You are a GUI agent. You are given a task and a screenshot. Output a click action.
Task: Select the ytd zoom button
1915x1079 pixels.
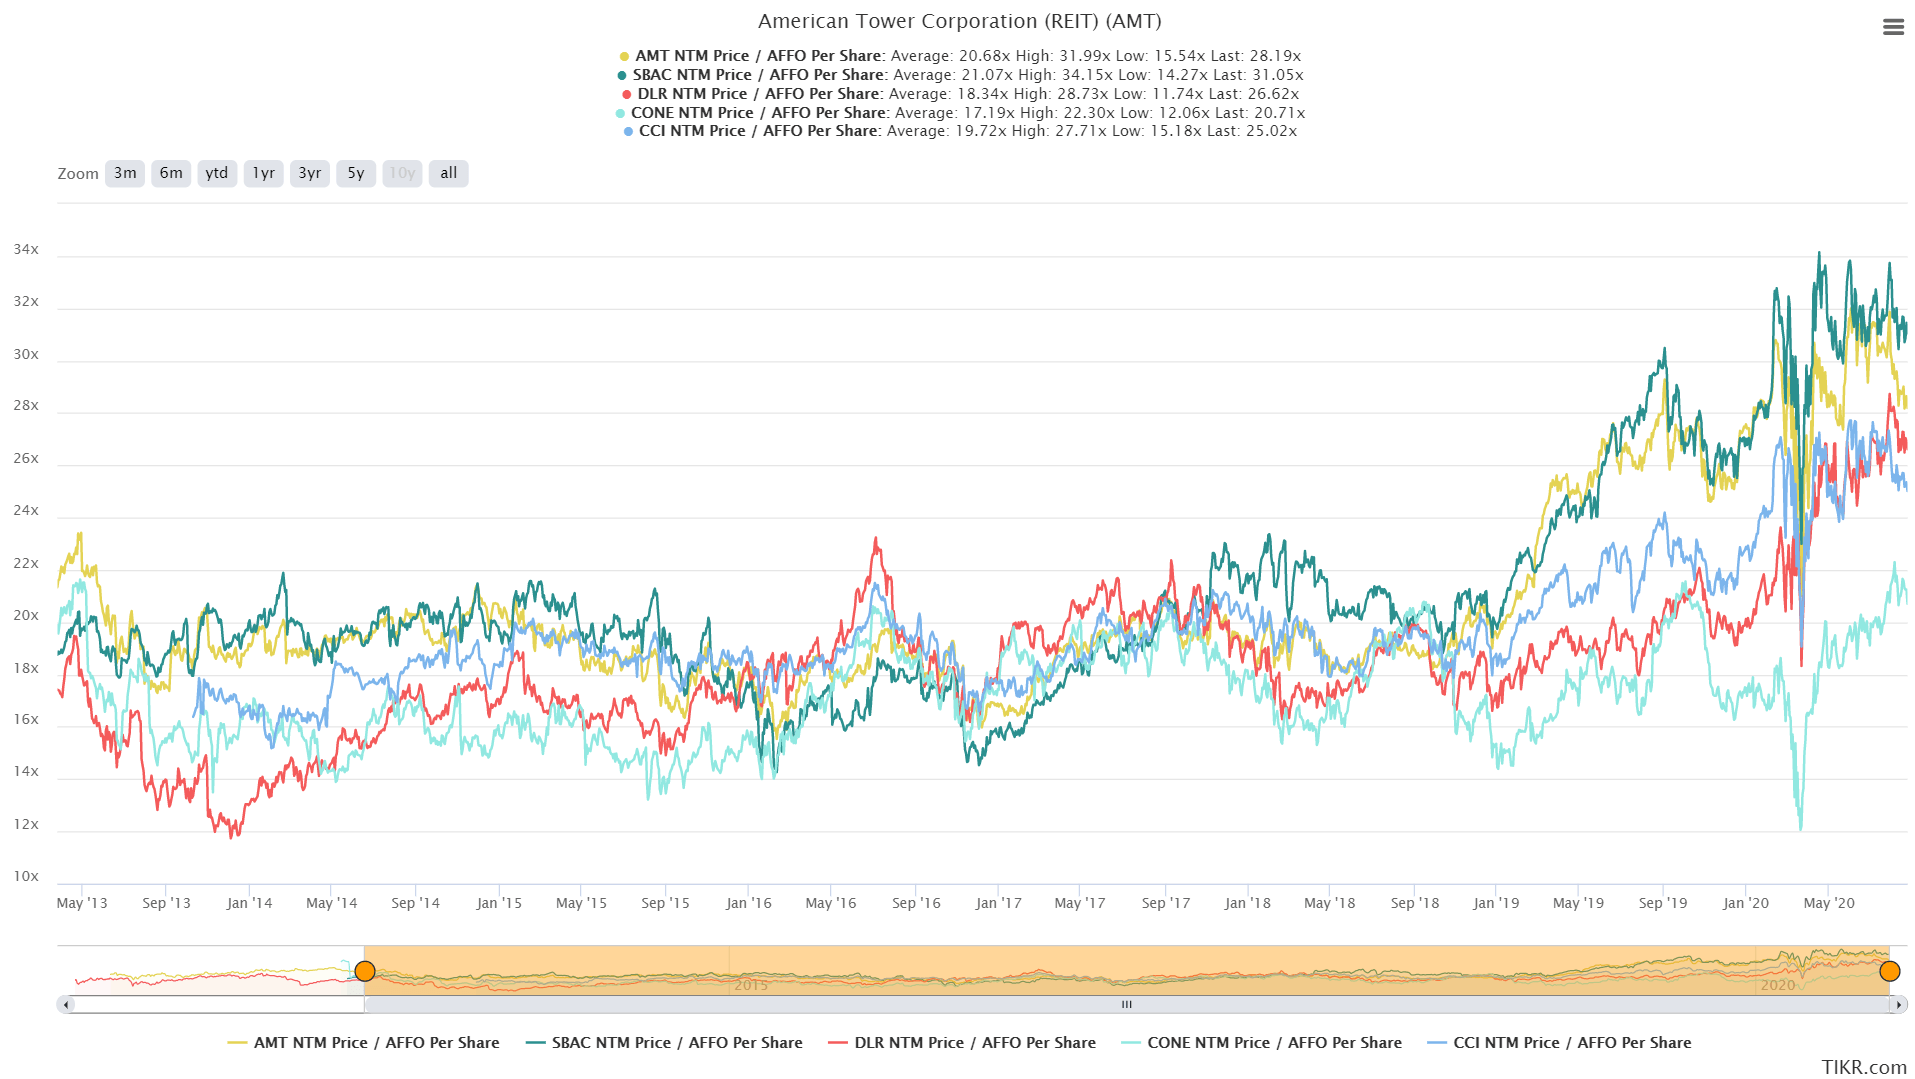pos(217,173)
